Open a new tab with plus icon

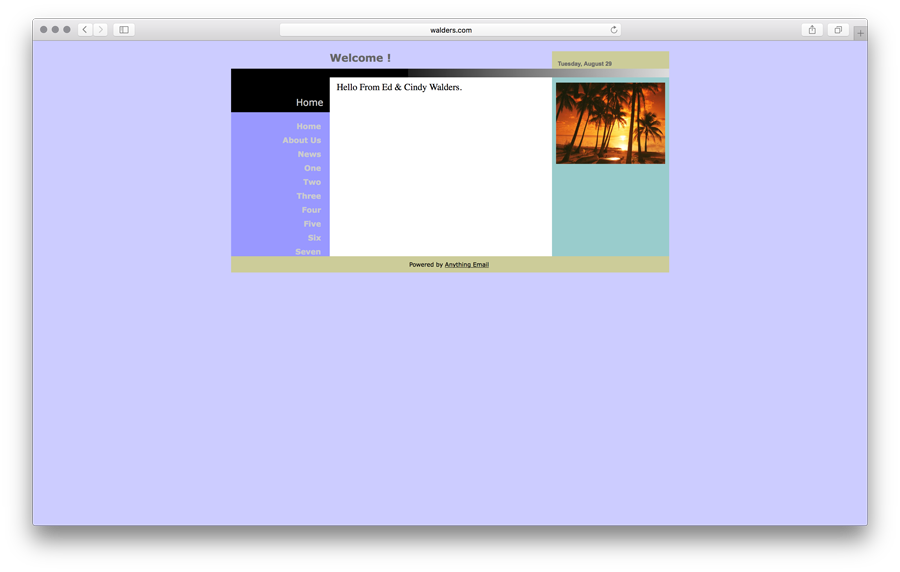click(x=859, y=33)
